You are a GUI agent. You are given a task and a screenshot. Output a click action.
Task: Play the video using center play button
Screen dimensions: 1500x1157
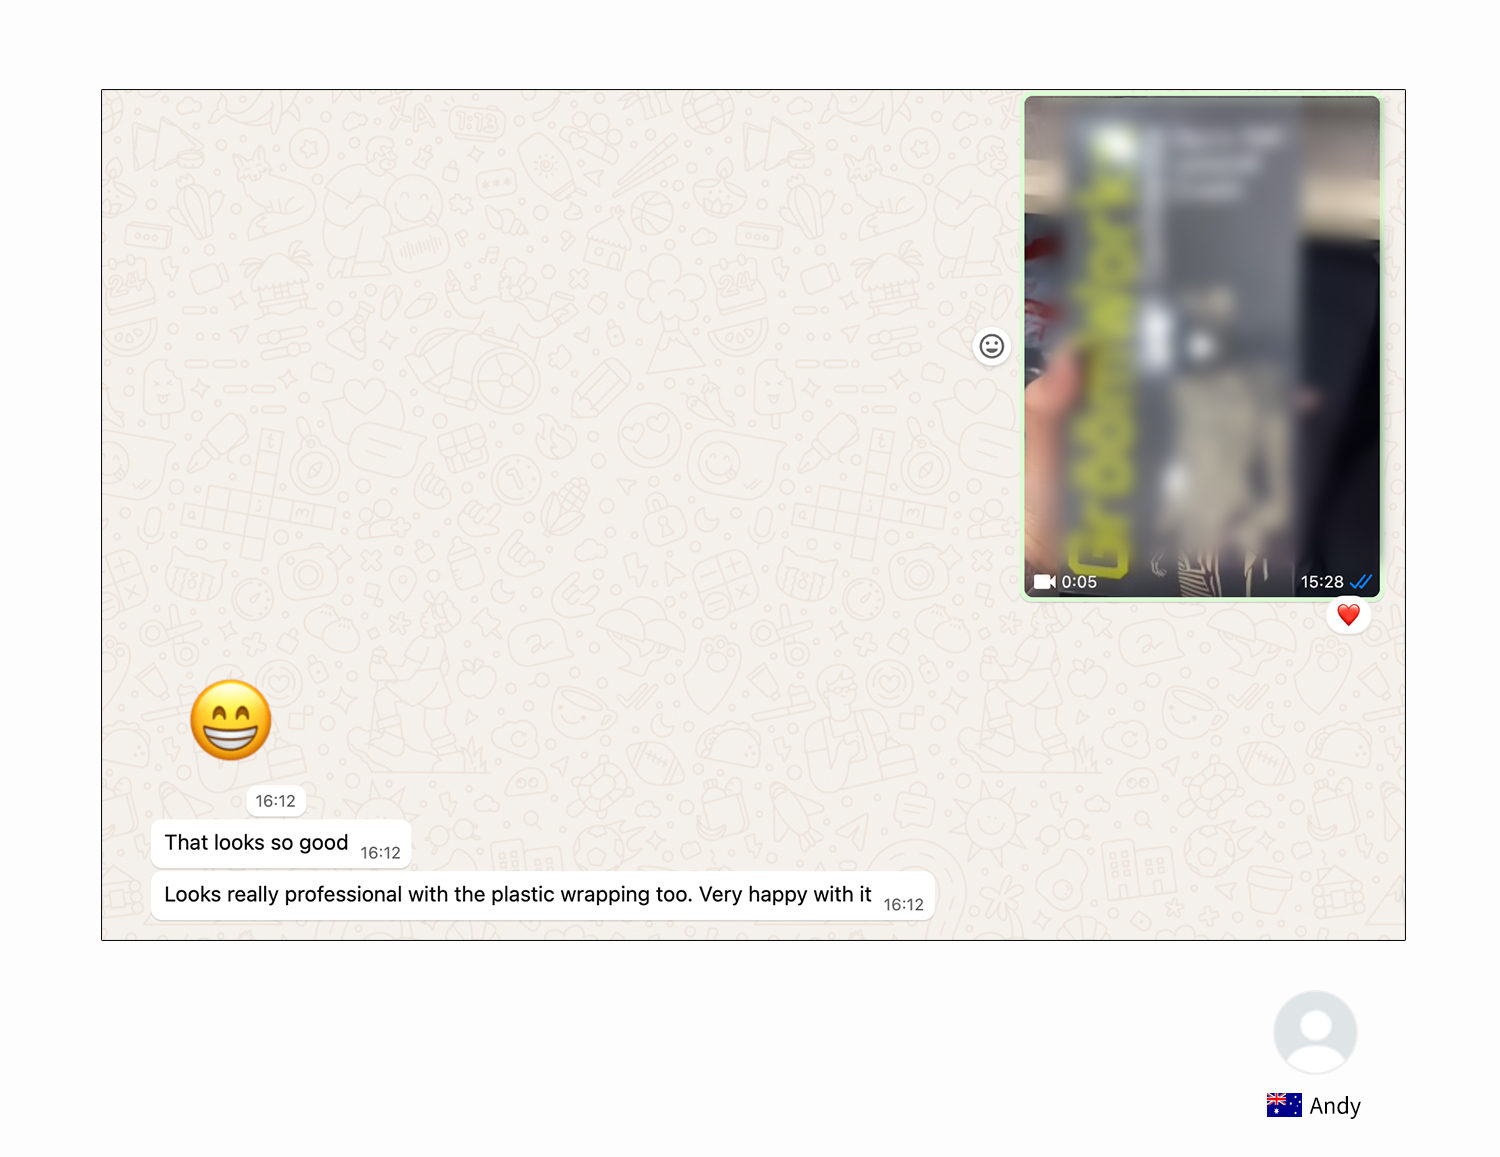tap(1202, 347)
